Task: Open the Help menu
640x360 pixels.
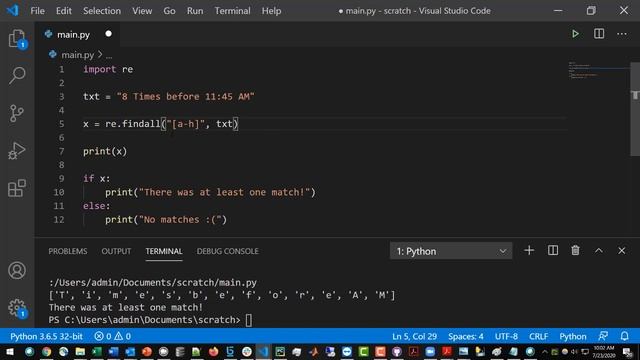Action: (x=271, y=11)
